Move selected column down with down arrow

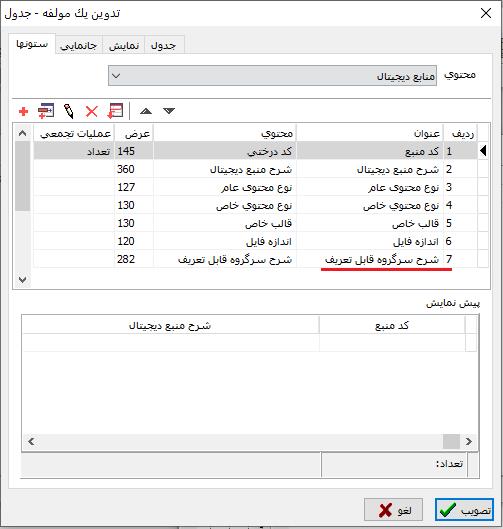(169, 111)
